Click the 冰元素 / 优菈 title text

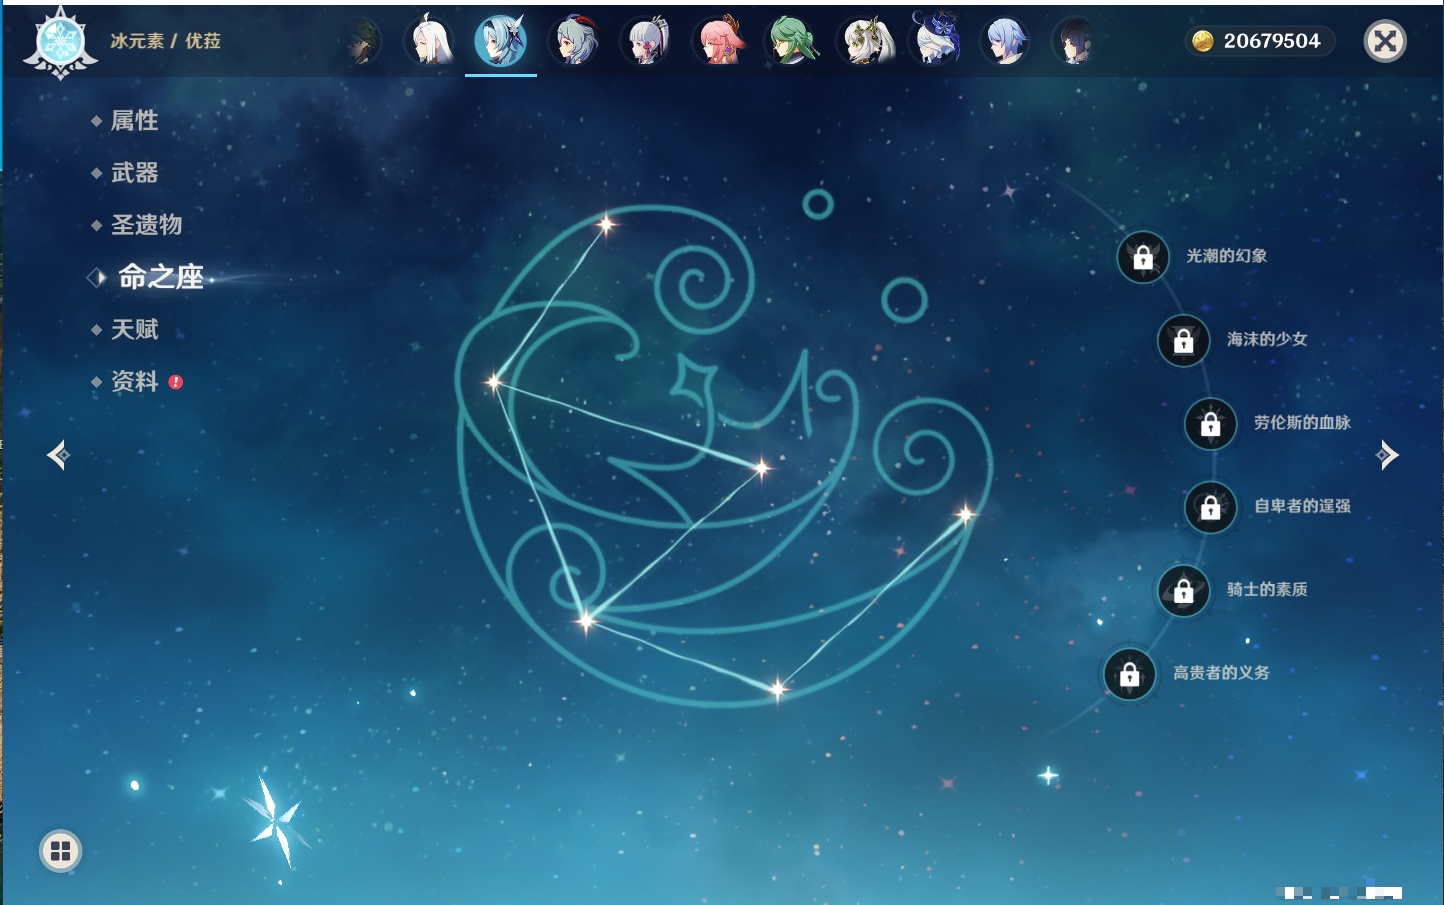(166, 41)
